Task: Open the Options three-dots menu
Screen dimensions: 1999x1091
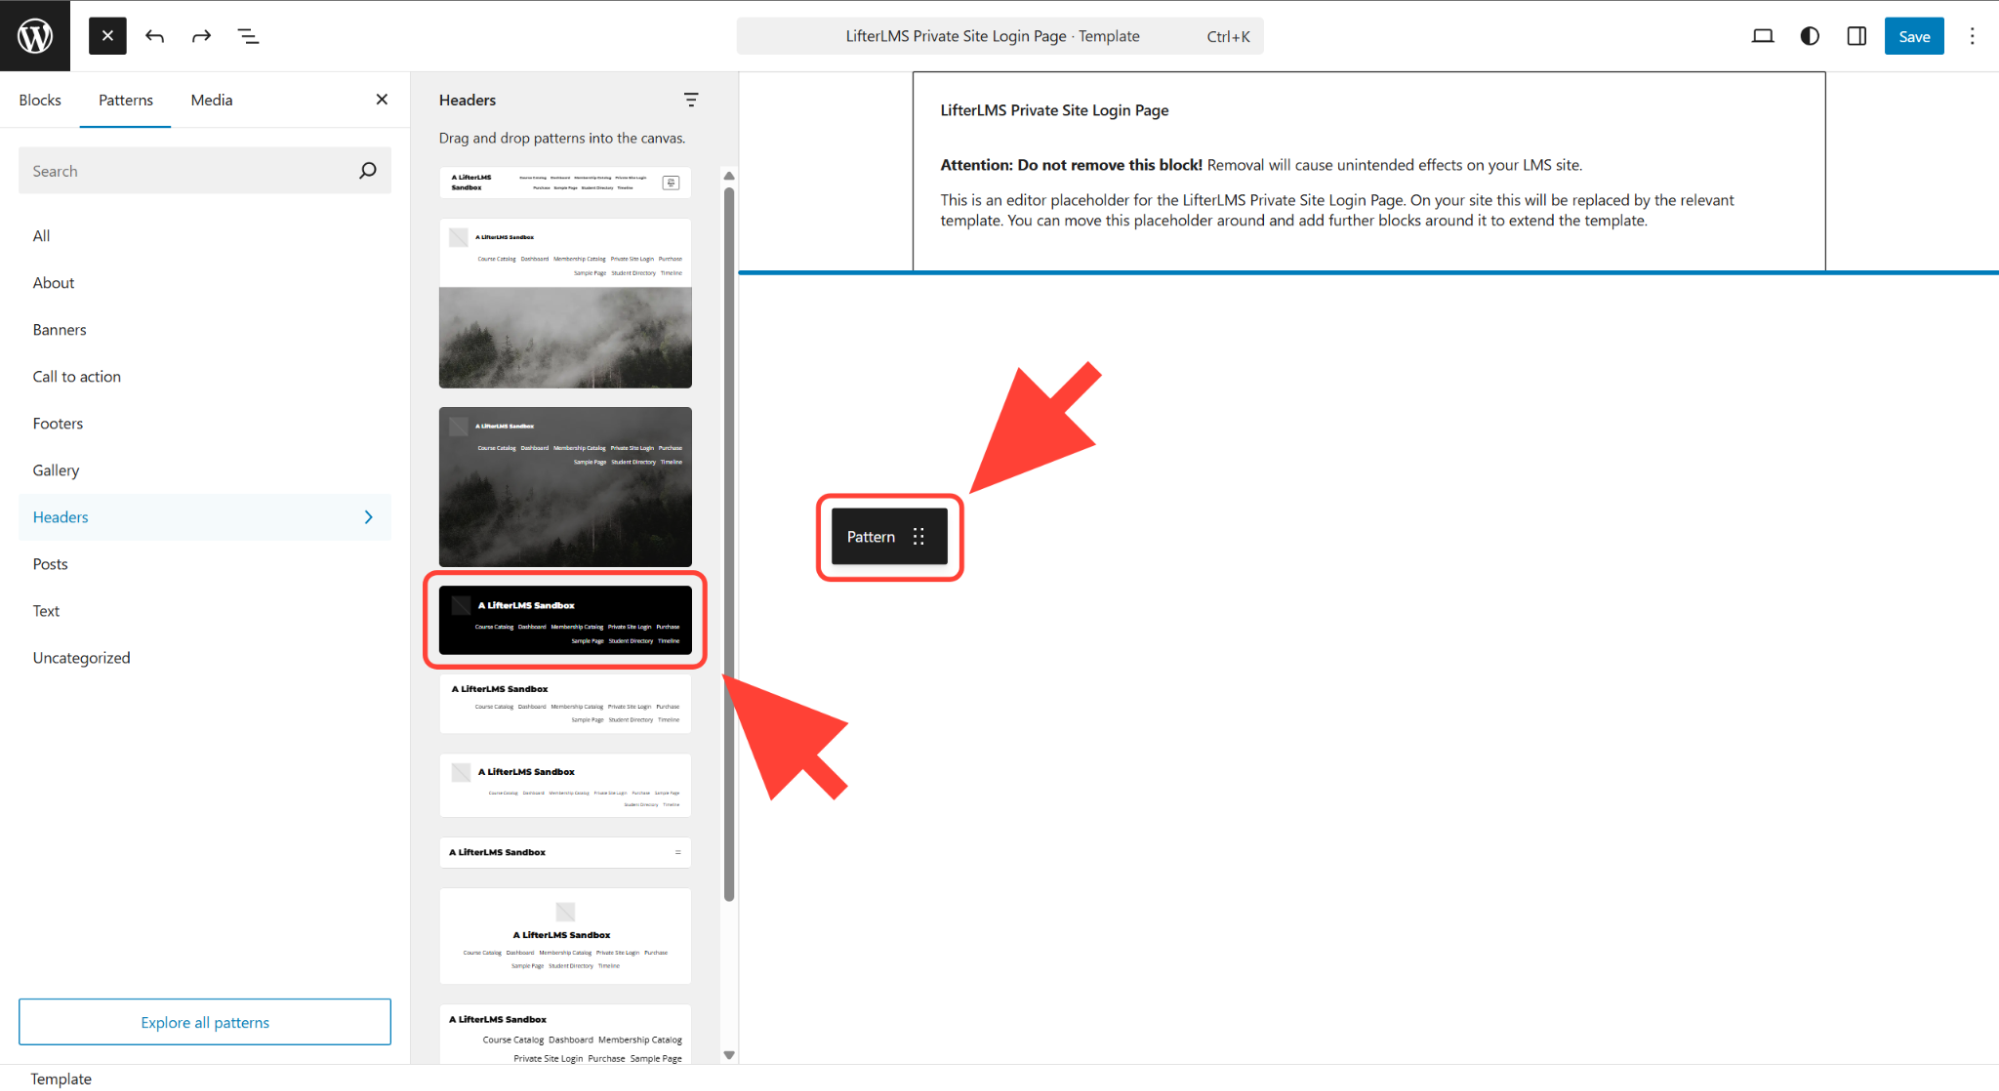Action: point(1972,36)
